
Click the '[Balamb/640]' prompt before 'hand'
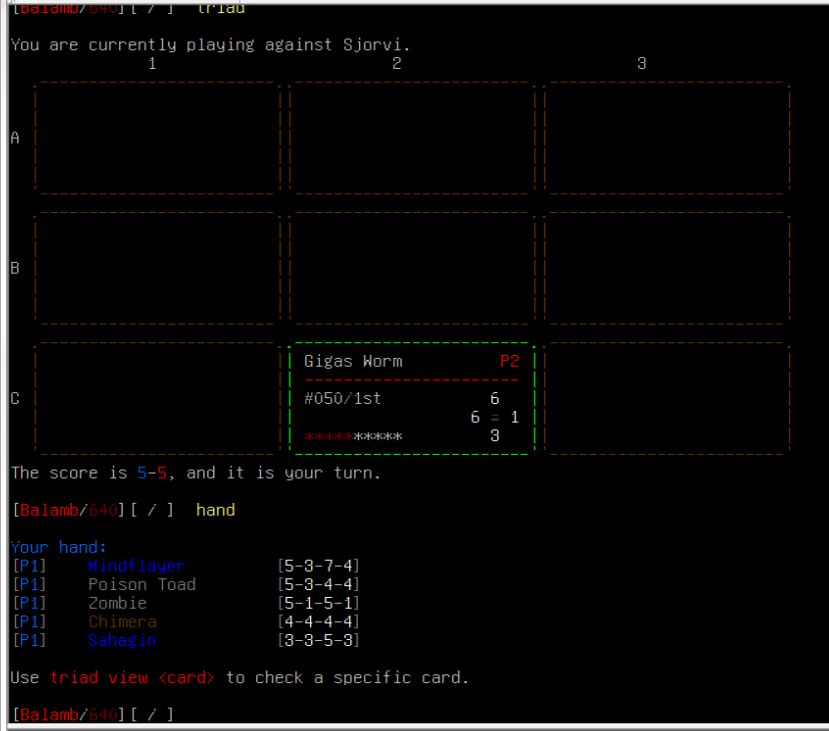point(68,510)
